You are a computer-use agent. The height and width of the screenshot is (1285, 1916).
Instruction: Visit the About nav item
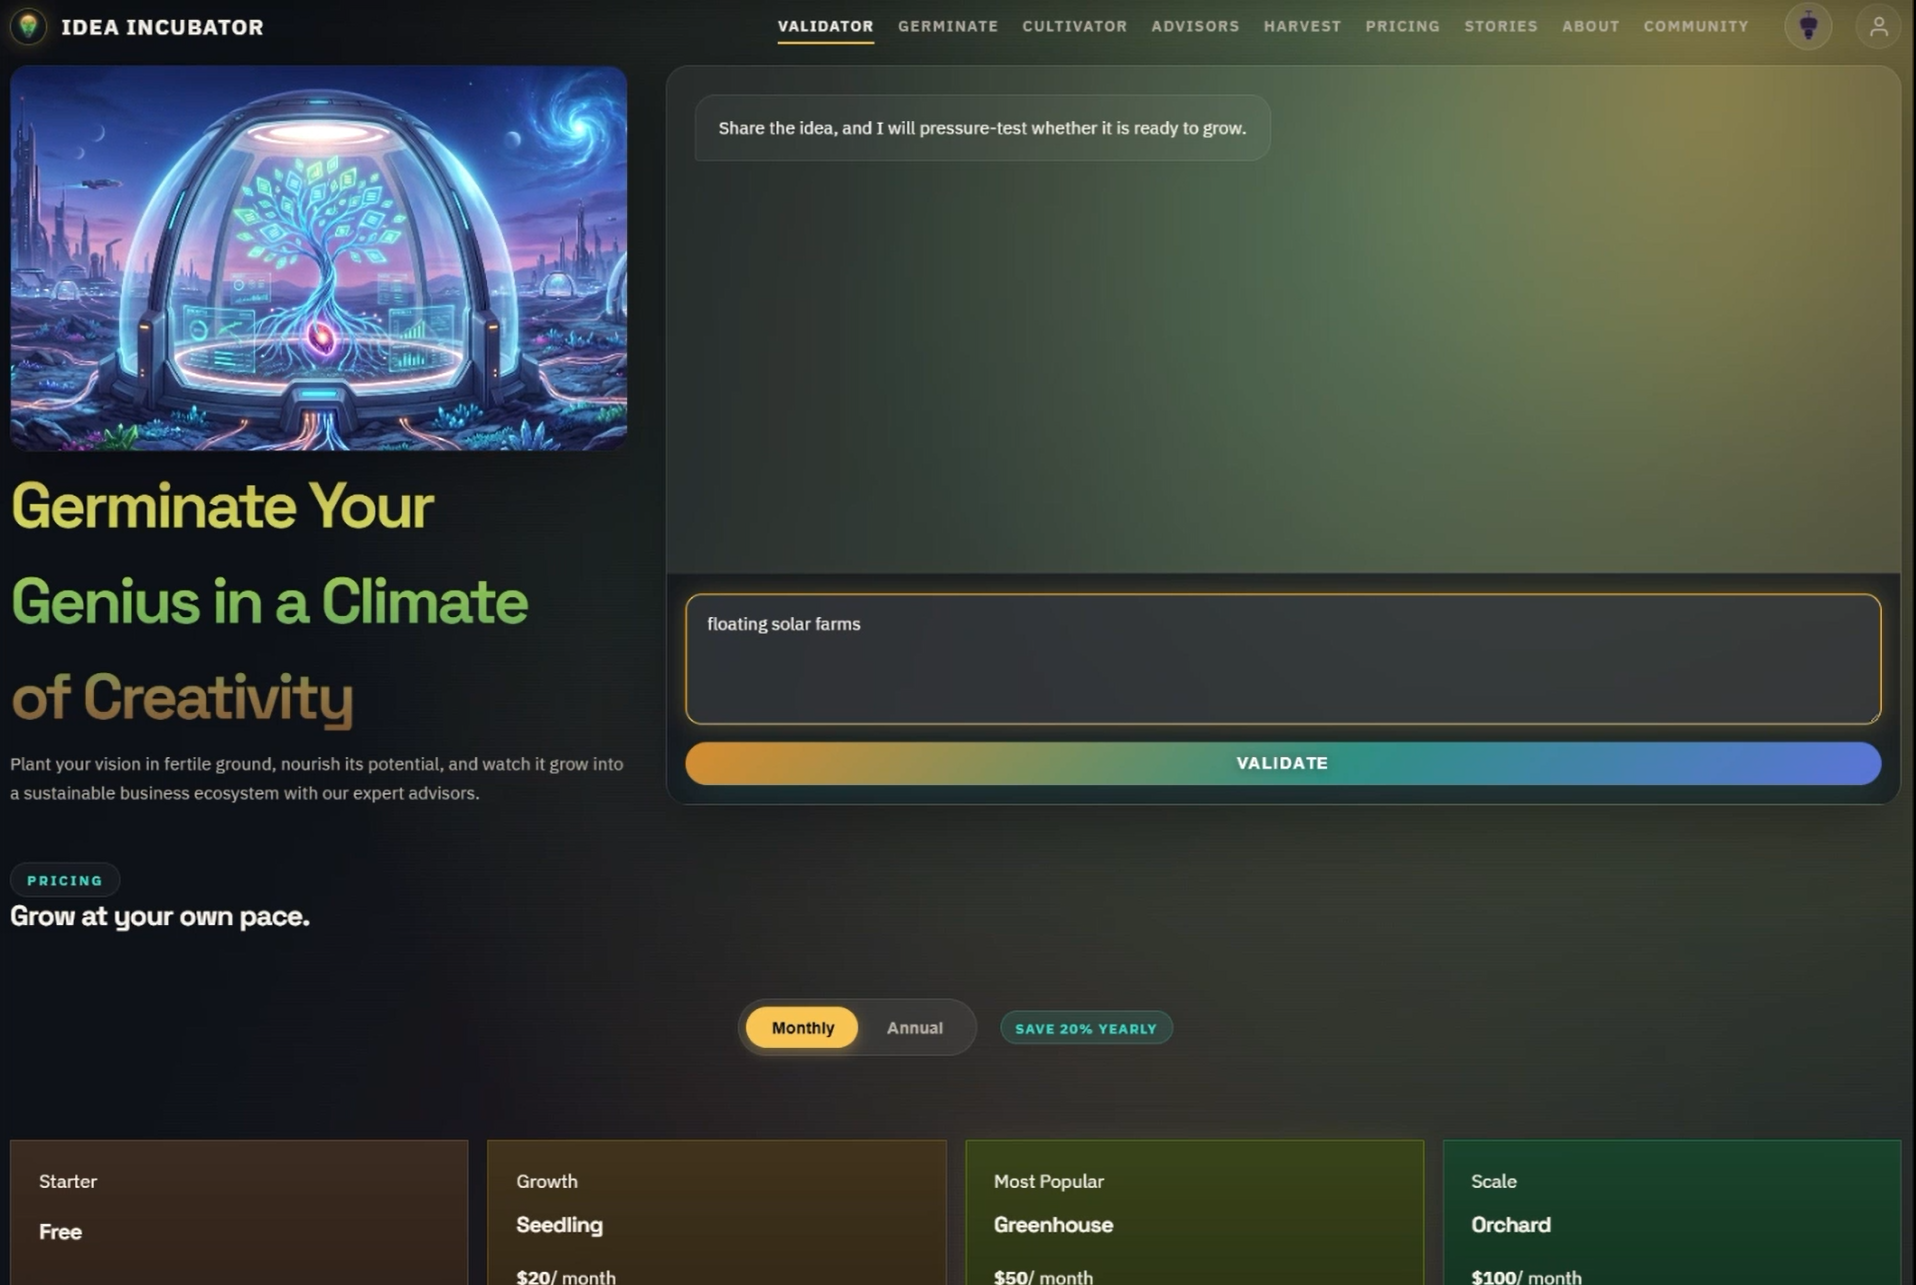[1590, 26]
